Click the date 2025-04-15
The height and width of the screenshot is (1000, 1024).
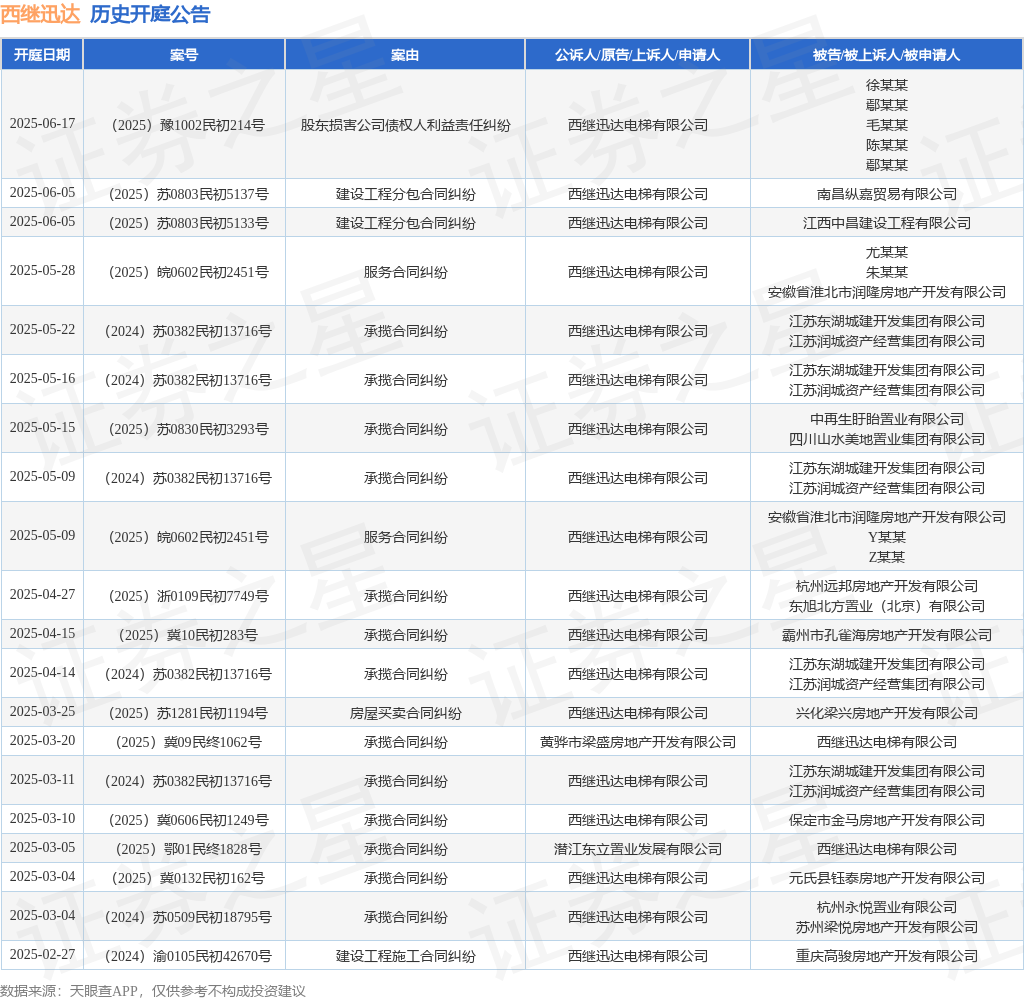coord(42,634)
